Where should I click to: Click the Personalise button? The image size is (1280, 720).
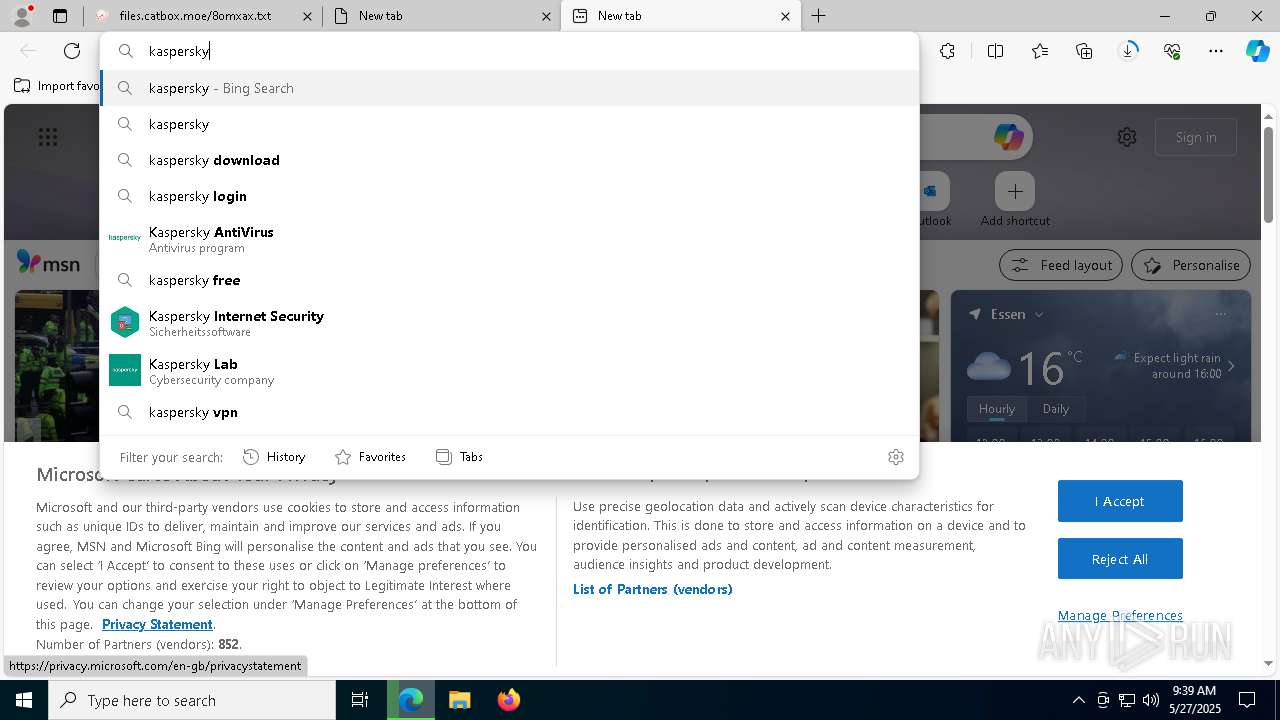[1191, 265]
